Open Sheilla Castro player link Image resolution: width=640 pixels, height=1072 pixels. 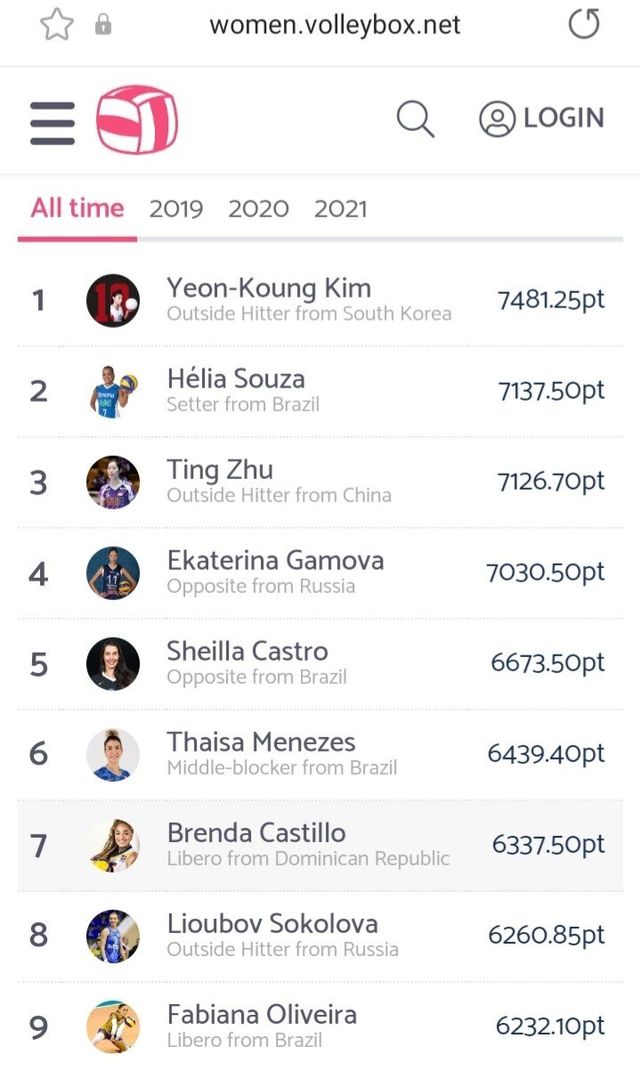[247, 651]
